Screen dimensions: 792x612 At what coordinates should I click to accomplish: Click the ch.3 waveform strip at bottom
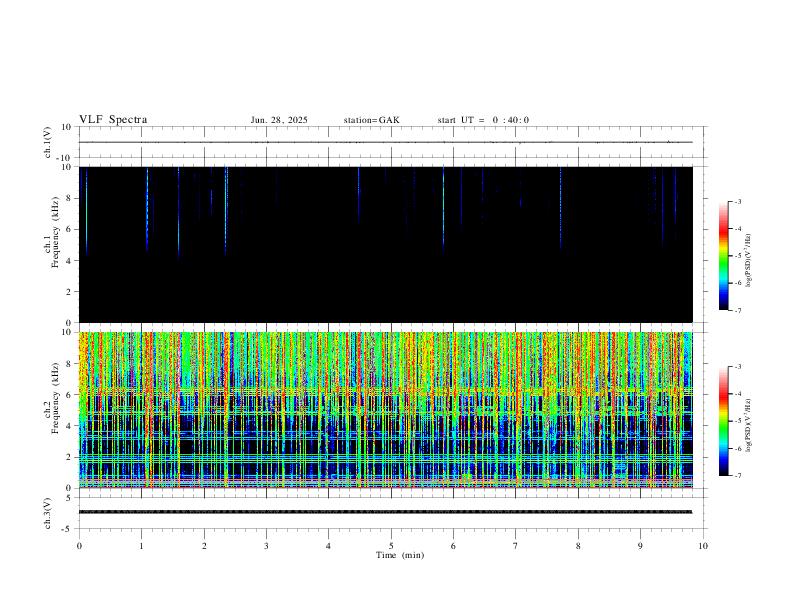tap(391, 513)
